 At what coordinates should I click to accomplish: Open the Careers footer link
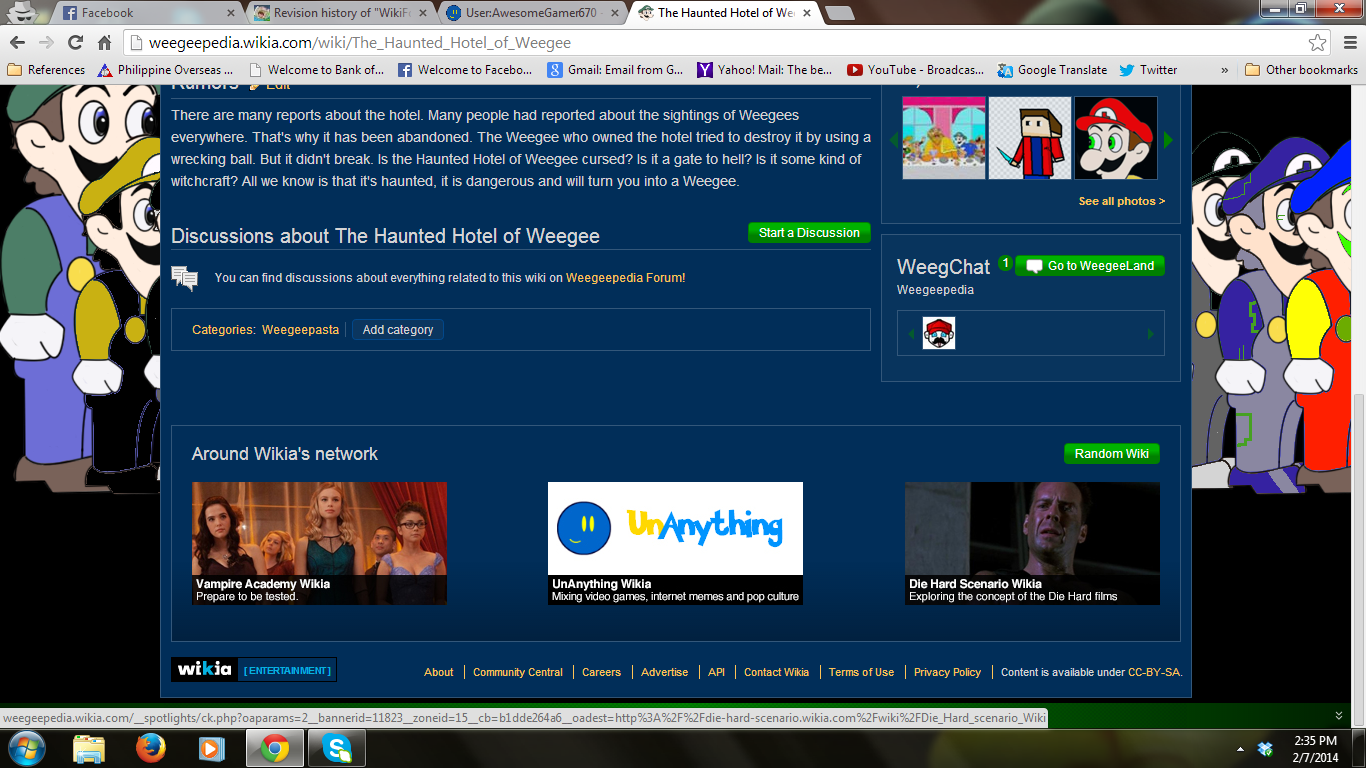[x=602, y=672]
